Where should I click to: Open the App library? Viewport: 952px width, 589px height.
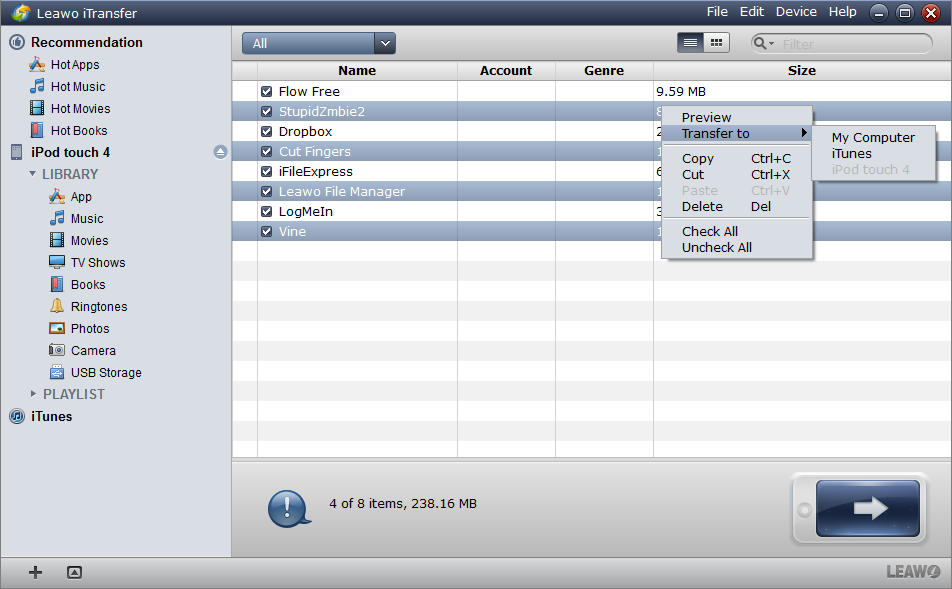click(x=81, y=196)
